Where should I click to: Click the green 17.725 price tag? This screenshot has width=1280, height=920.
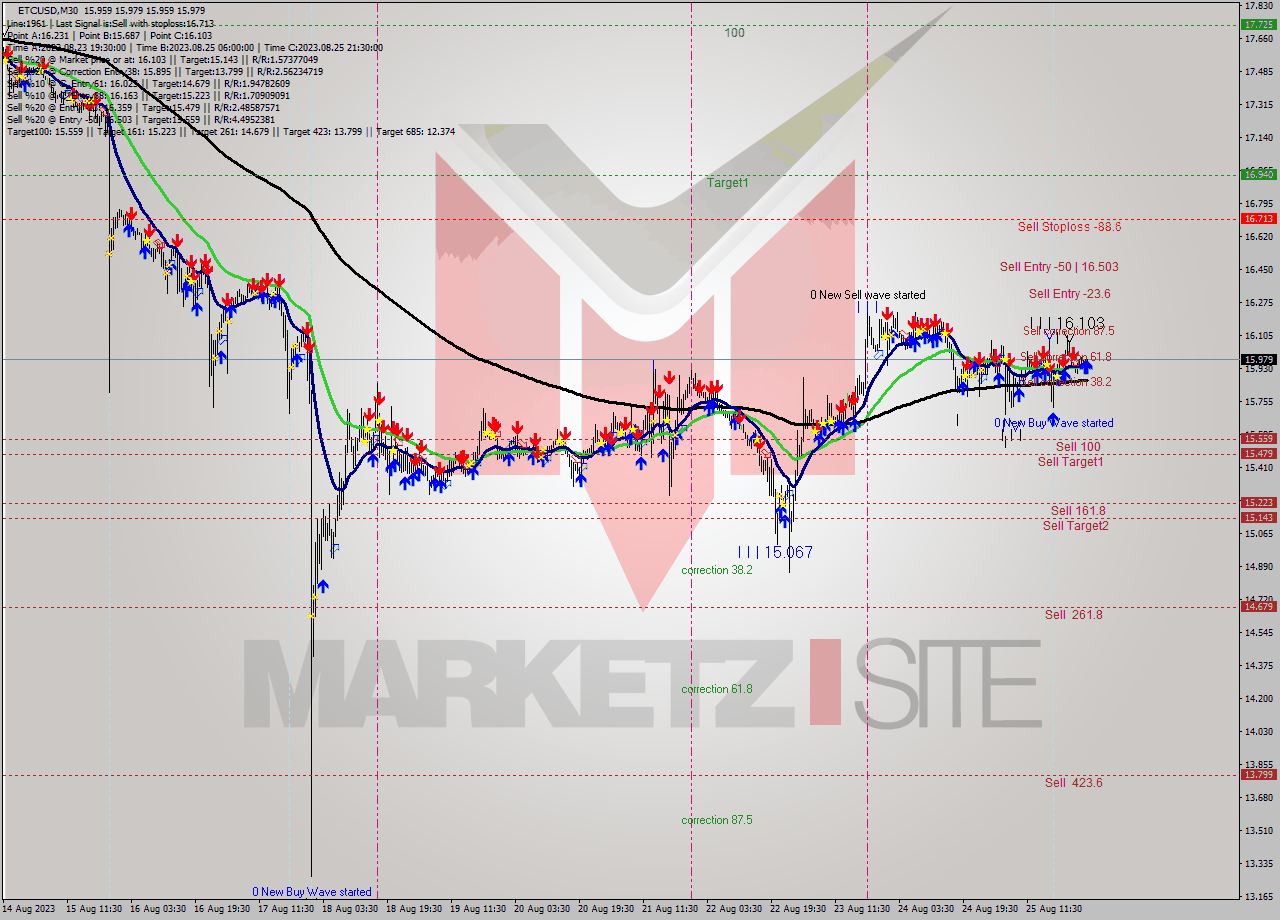click(x=1257, y=25)
